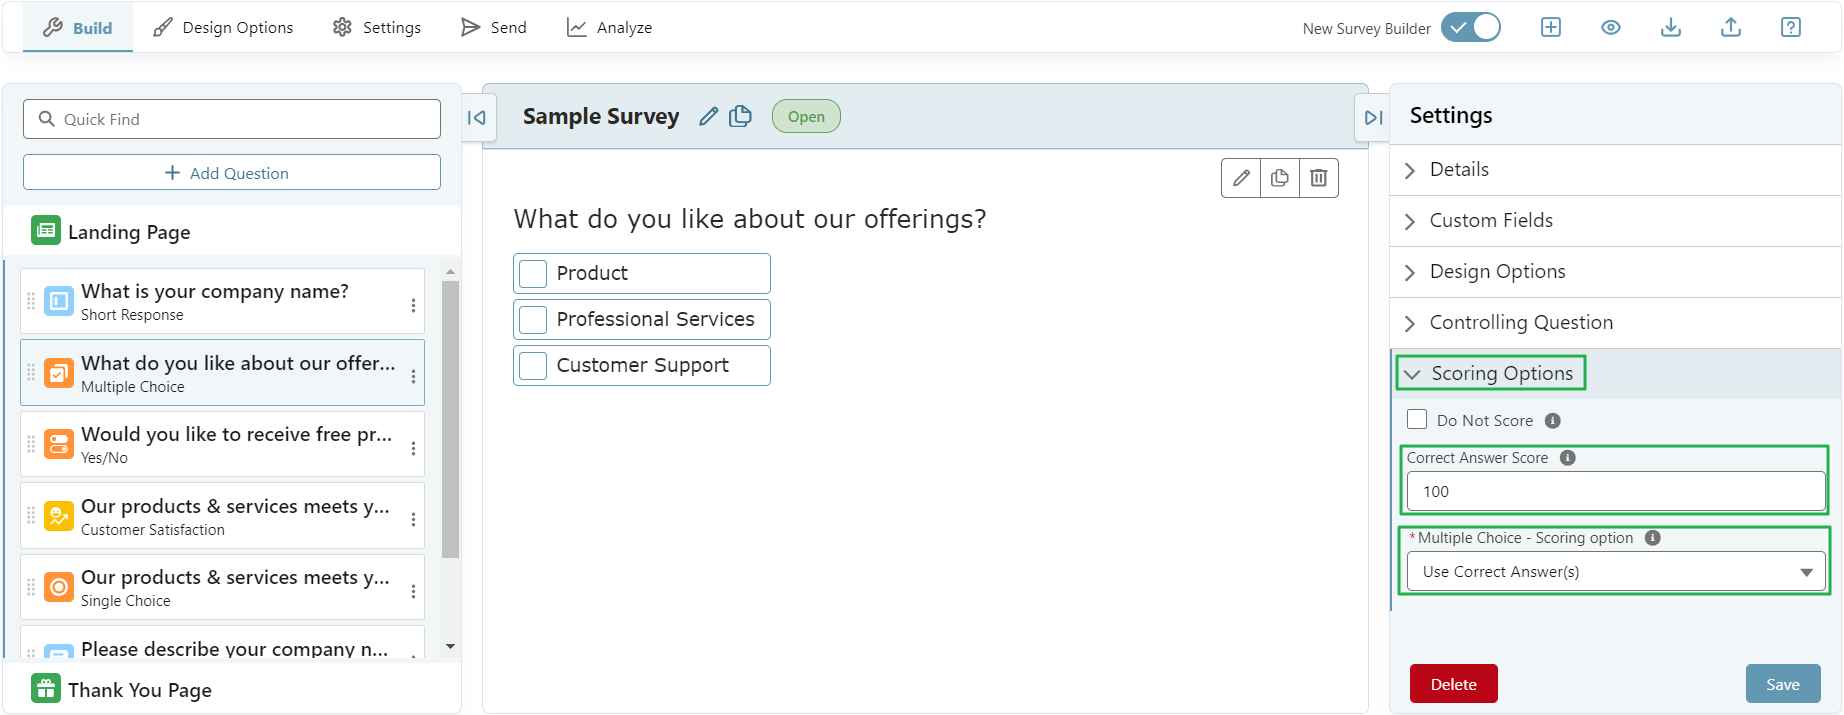The image size is (1844, 715).
Task: Expand the Details section
Action: (x=1615, y=170)
